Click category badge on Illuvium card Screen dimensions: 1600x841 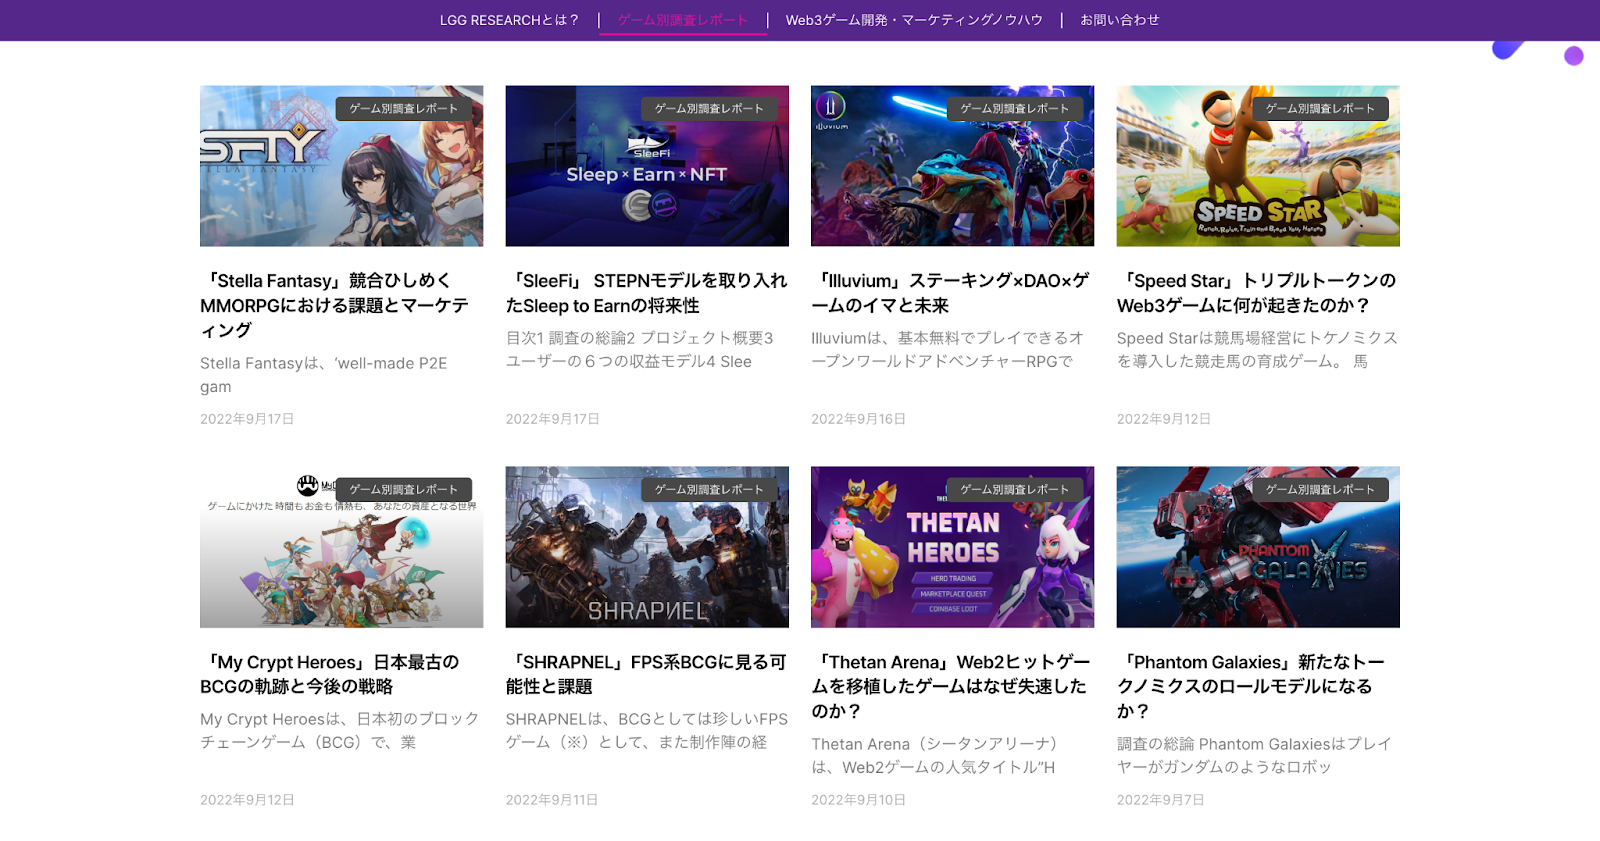(1015, 109)
